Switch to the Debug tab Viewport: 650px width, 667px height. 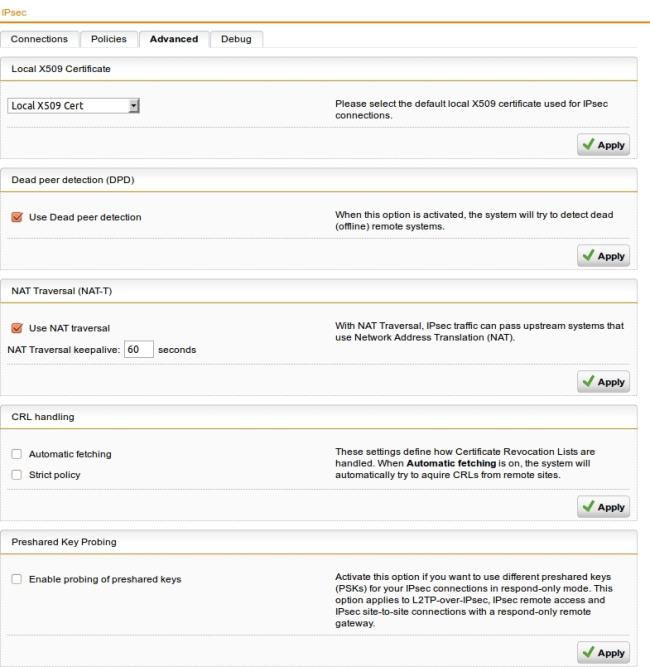pos(236,39)
